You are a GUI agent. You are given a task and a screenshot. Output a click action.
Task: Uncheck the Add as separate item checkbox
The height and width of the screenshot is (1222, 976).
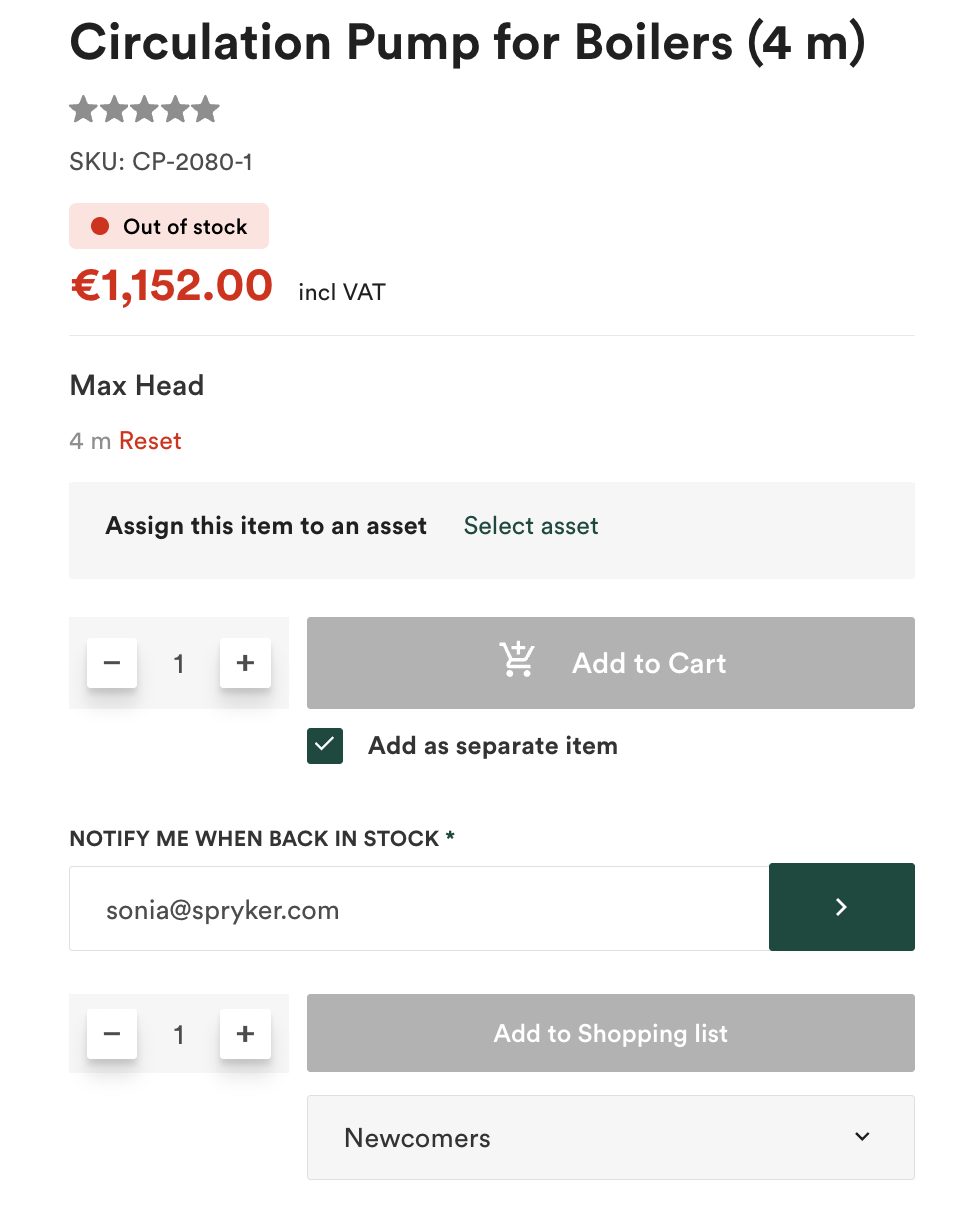coord(324,746)
